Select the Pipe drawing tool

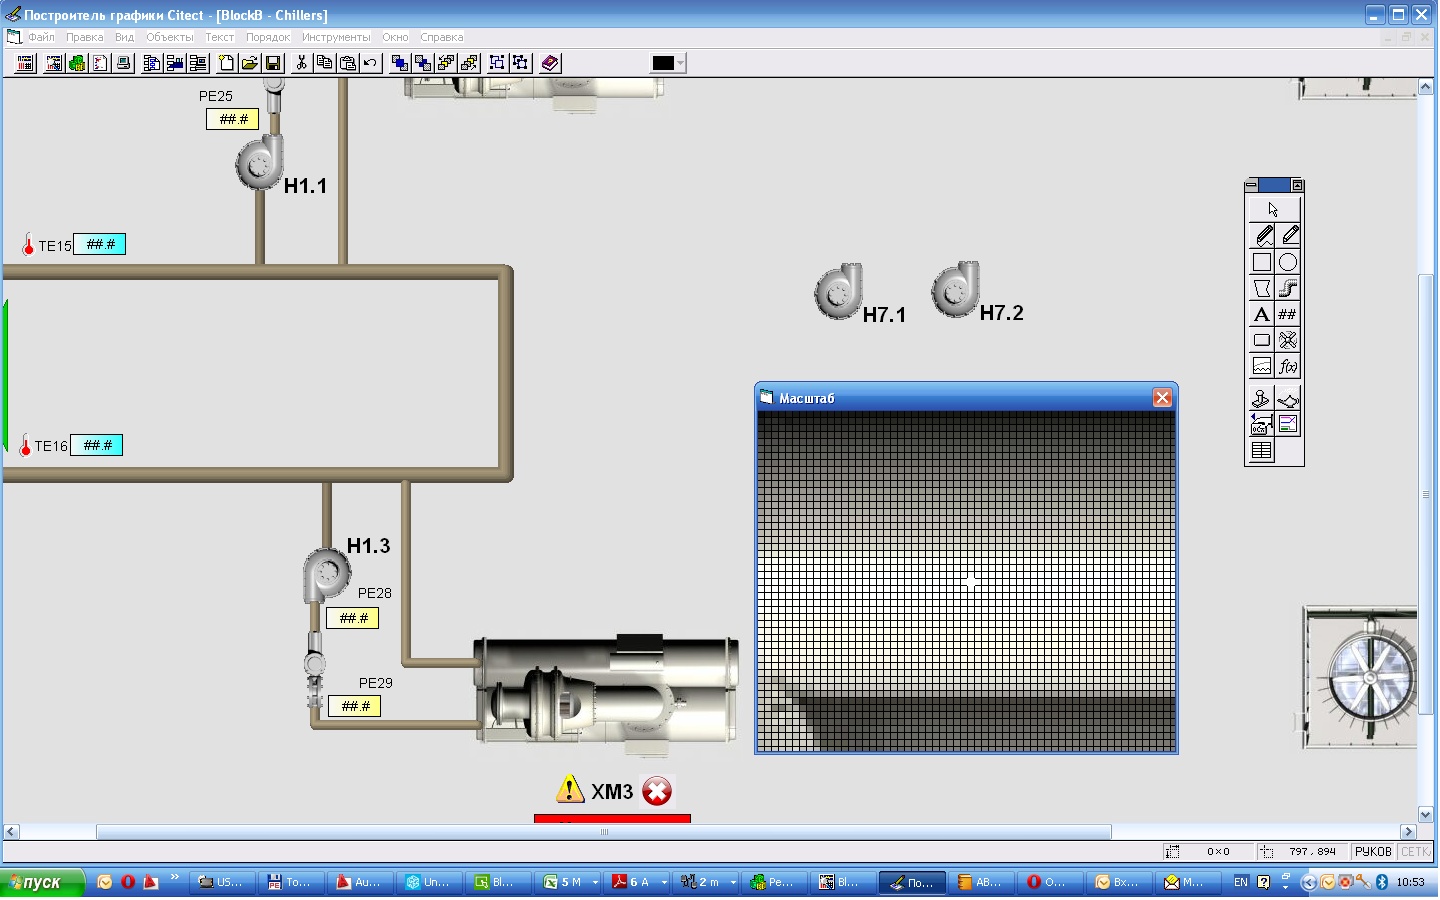click(x=1288, y=288)
